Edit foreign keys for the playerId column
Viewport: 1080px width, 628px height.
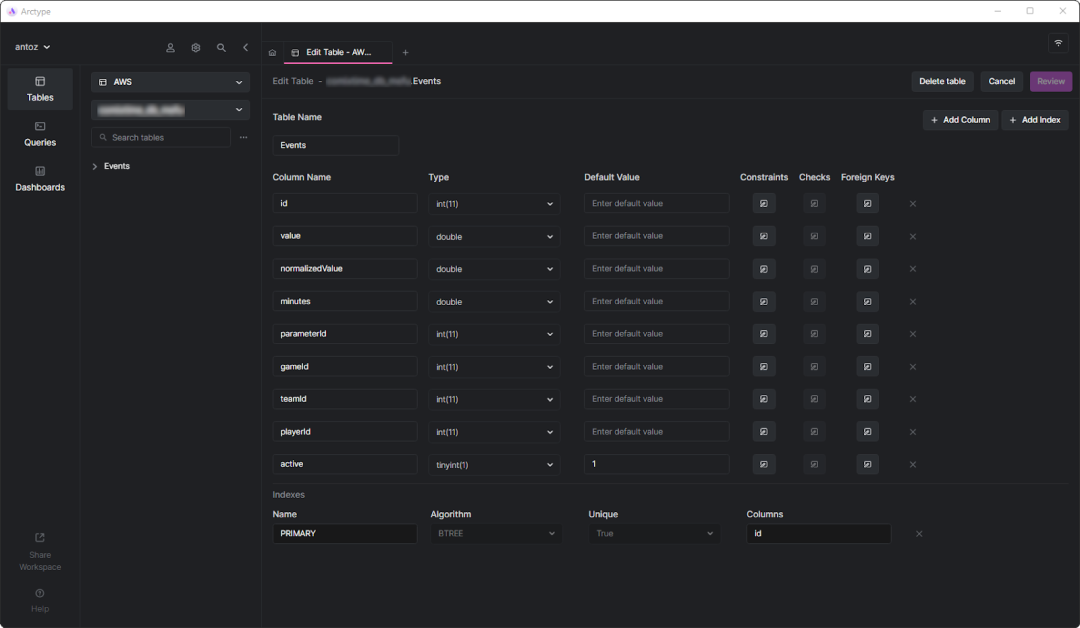pos(867,432)
